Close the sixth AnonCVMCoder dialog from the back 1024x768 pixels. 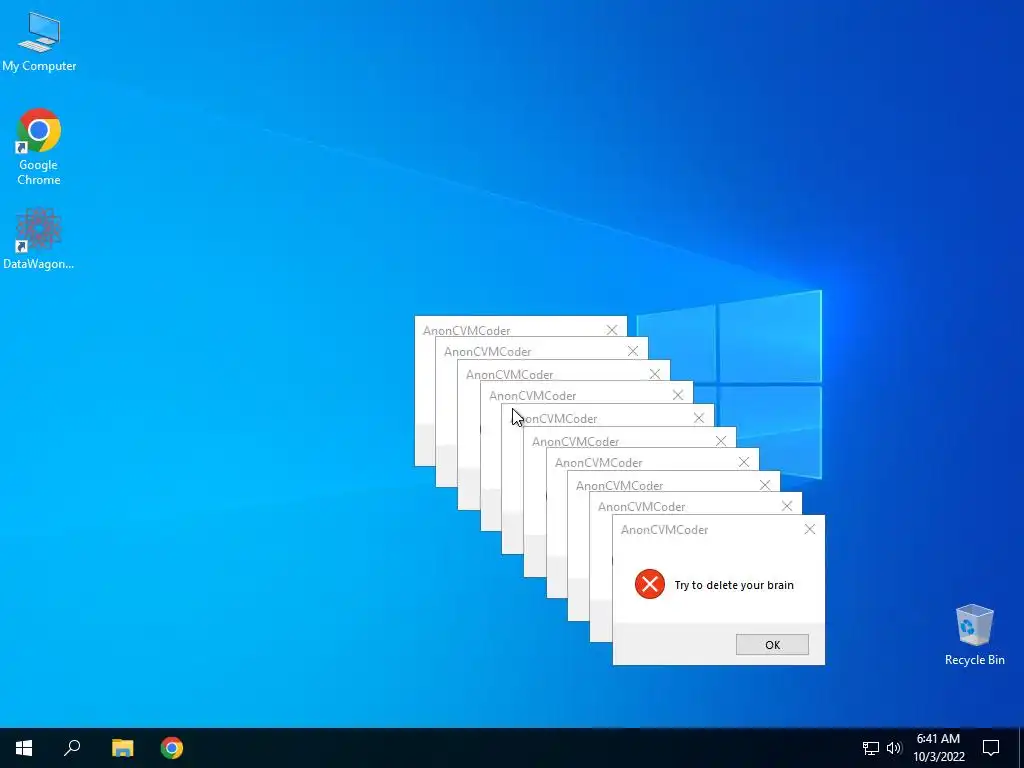tap(721, 441)
